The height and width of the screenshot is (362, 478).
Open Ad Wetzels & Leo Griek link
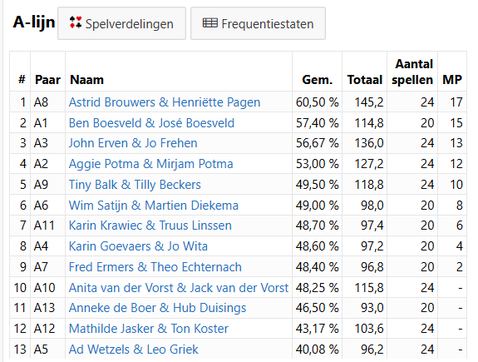[133, 349]
